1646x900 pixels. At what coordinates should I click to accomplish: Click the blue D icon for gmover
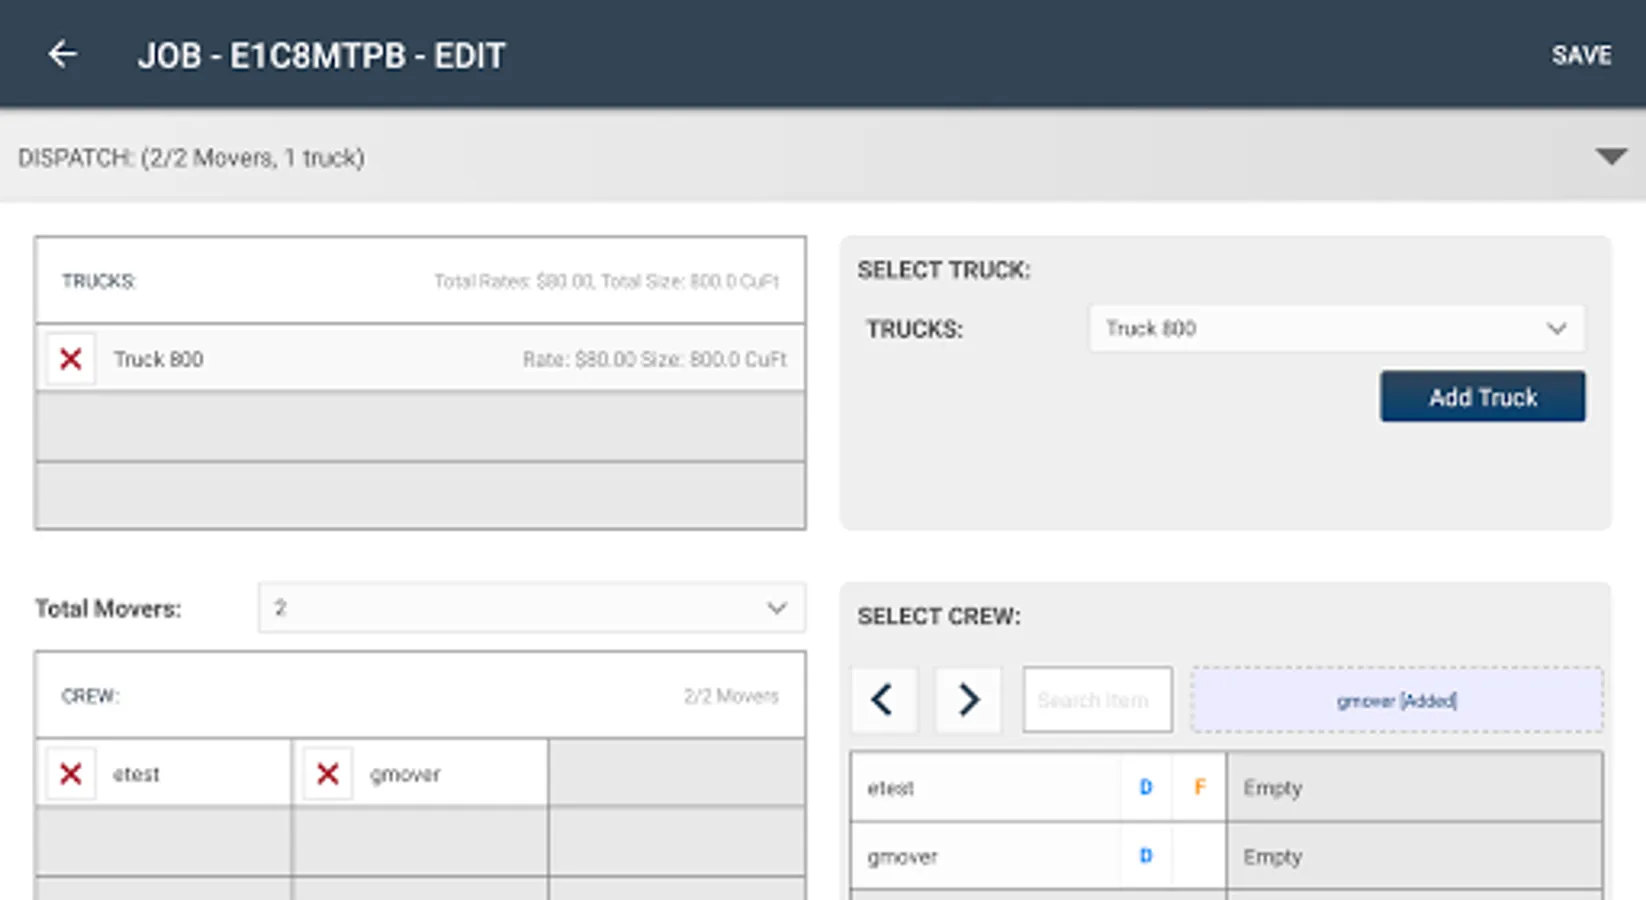[x=1146, y=857]
